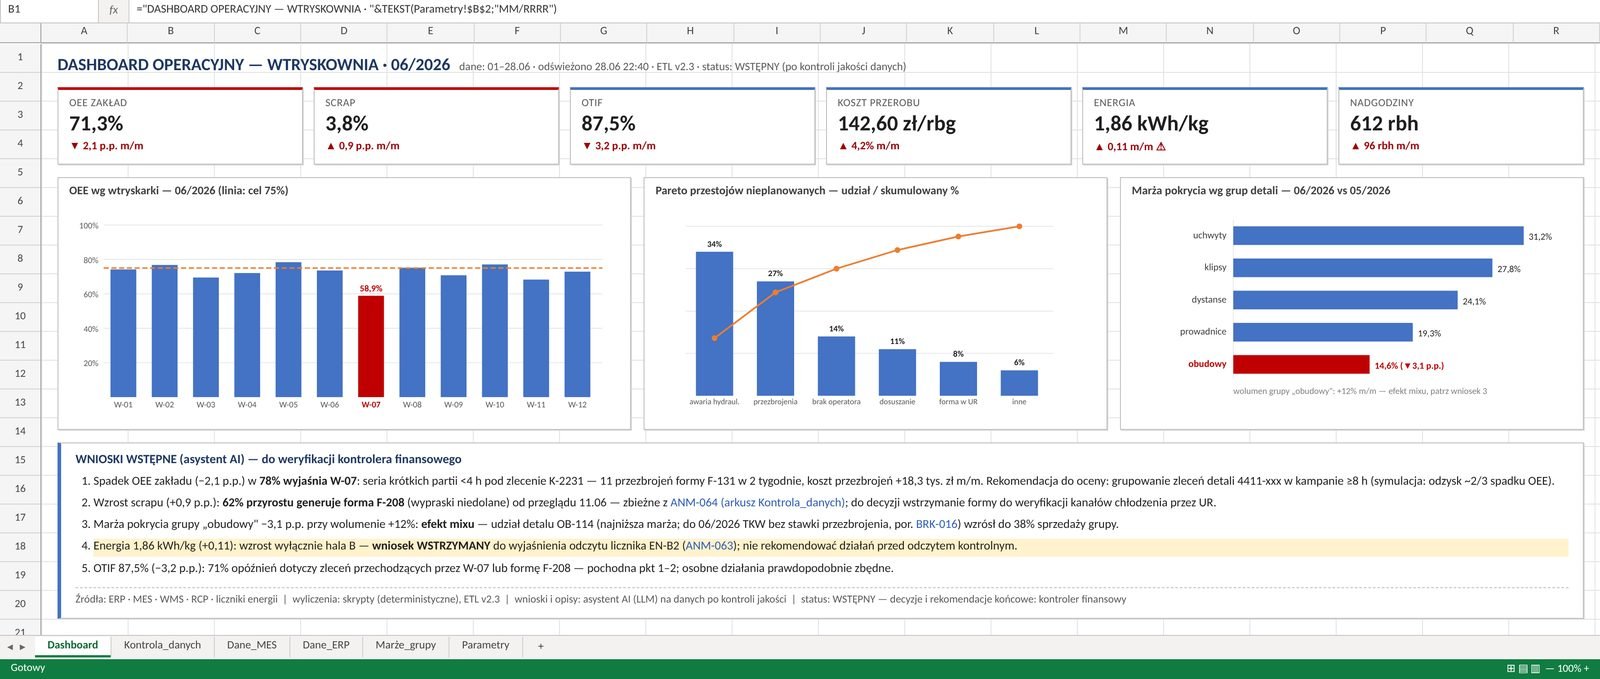The width and height of the screenshot is (1600, 679).
Task: Click the OEE ZAKŁAD value 71,3%
Action: (x=96, y=124)
